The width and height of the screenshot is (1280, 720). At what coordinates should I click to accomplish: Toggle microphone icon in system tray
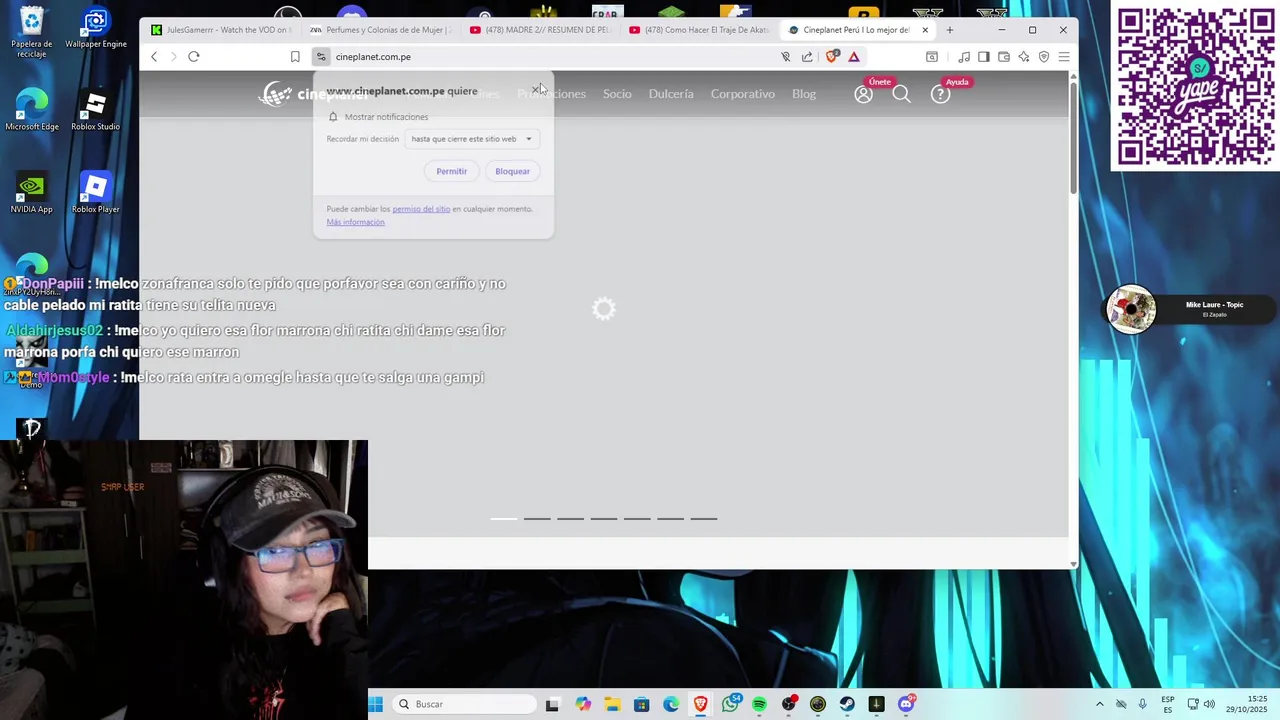click(1142, 704)
